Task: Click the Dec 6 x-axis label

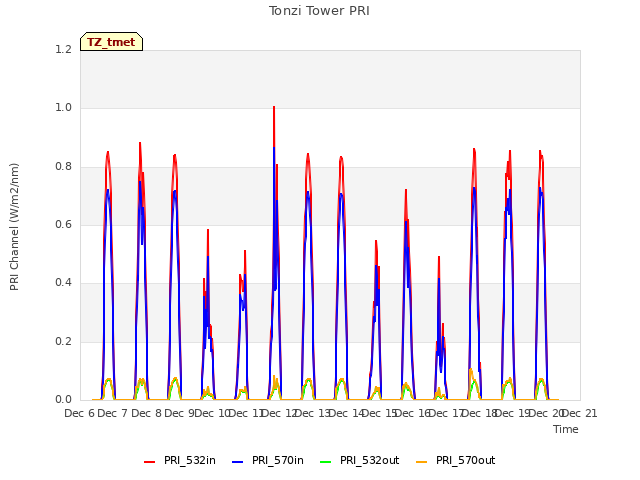Action: tap(79, 413)
